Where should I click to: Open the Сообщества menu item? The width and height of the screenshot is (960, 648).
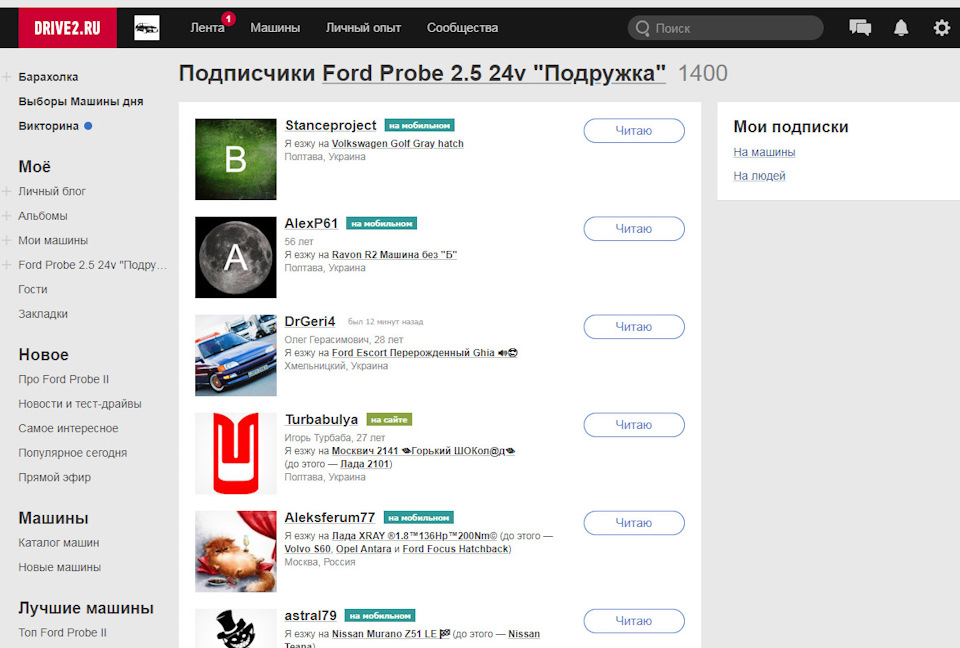pyautogui.click(x=462, y=28)
